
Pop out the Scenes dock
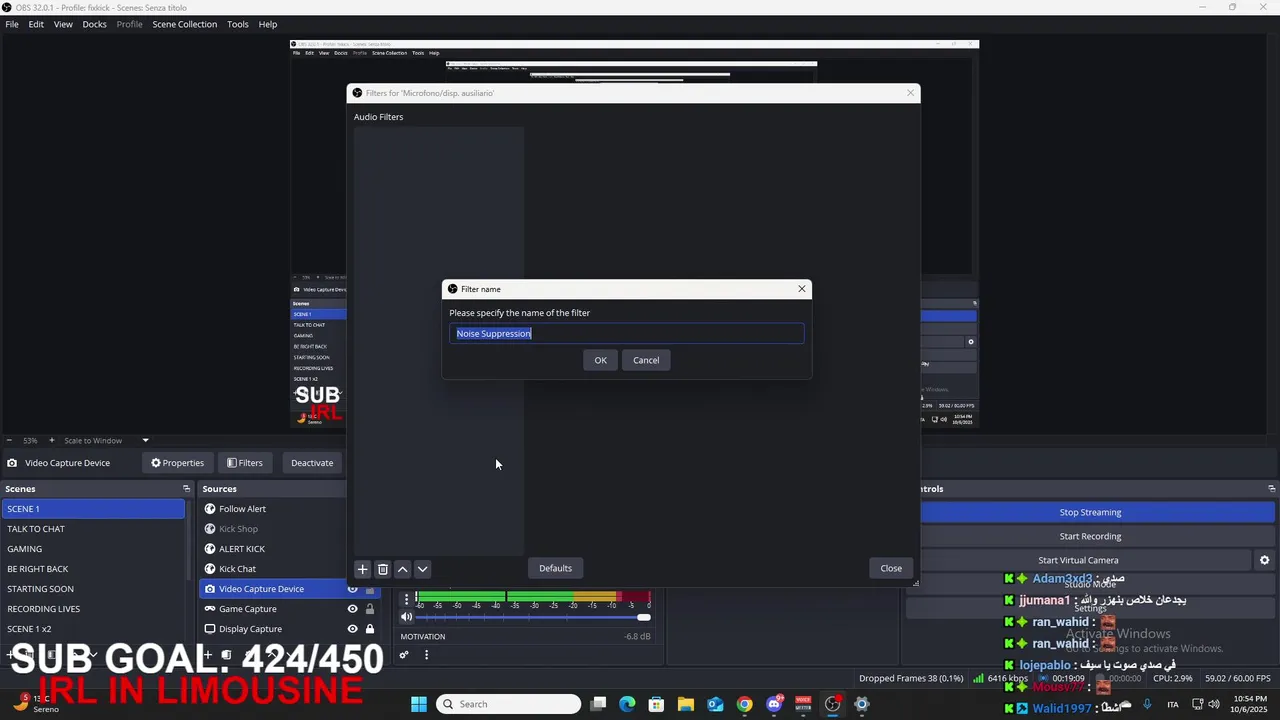[186, 489]
